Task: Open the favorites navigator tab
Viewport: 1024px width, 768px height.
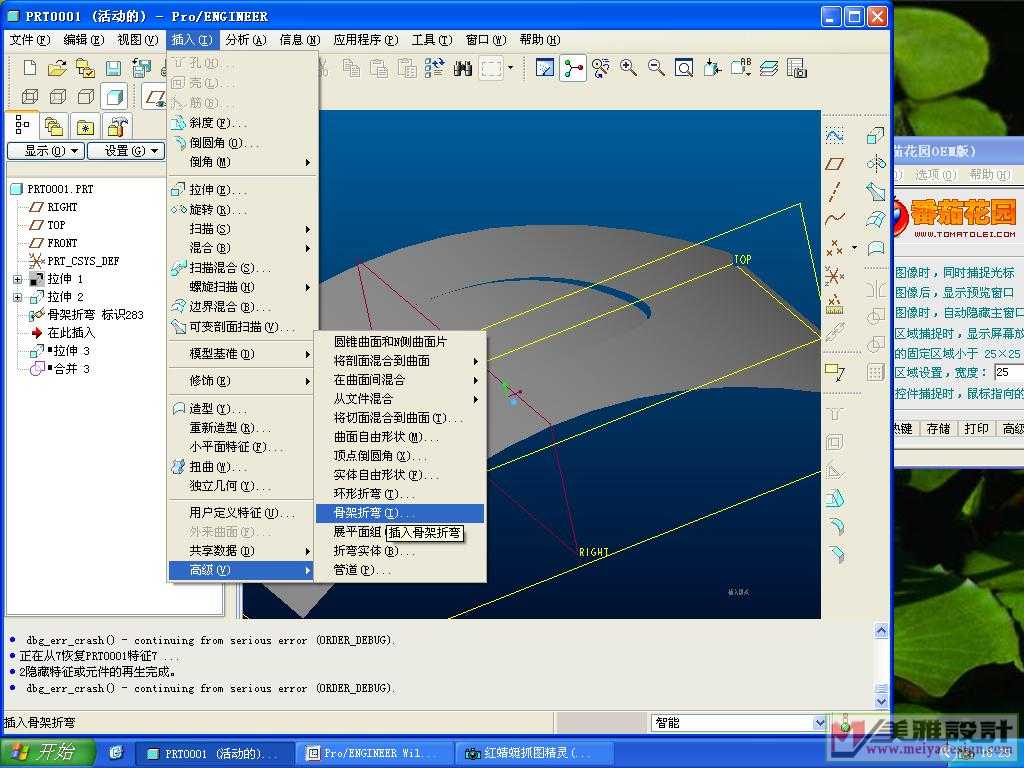Action: pos(85,126)
